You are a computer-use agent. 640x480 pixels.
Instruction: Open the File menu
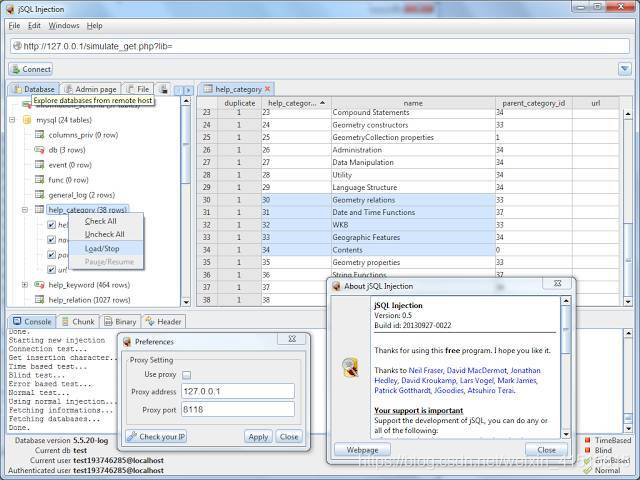(x=14, y=26)
